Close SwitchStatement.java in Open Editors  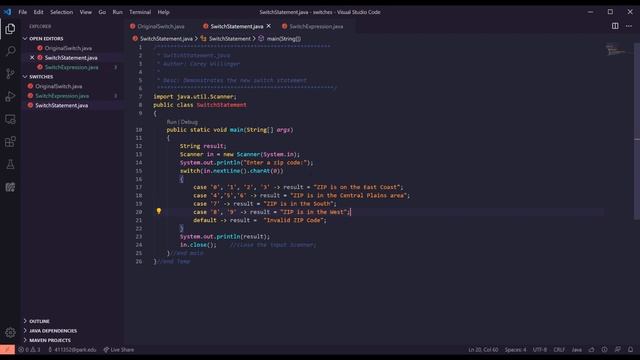[32, 58]
